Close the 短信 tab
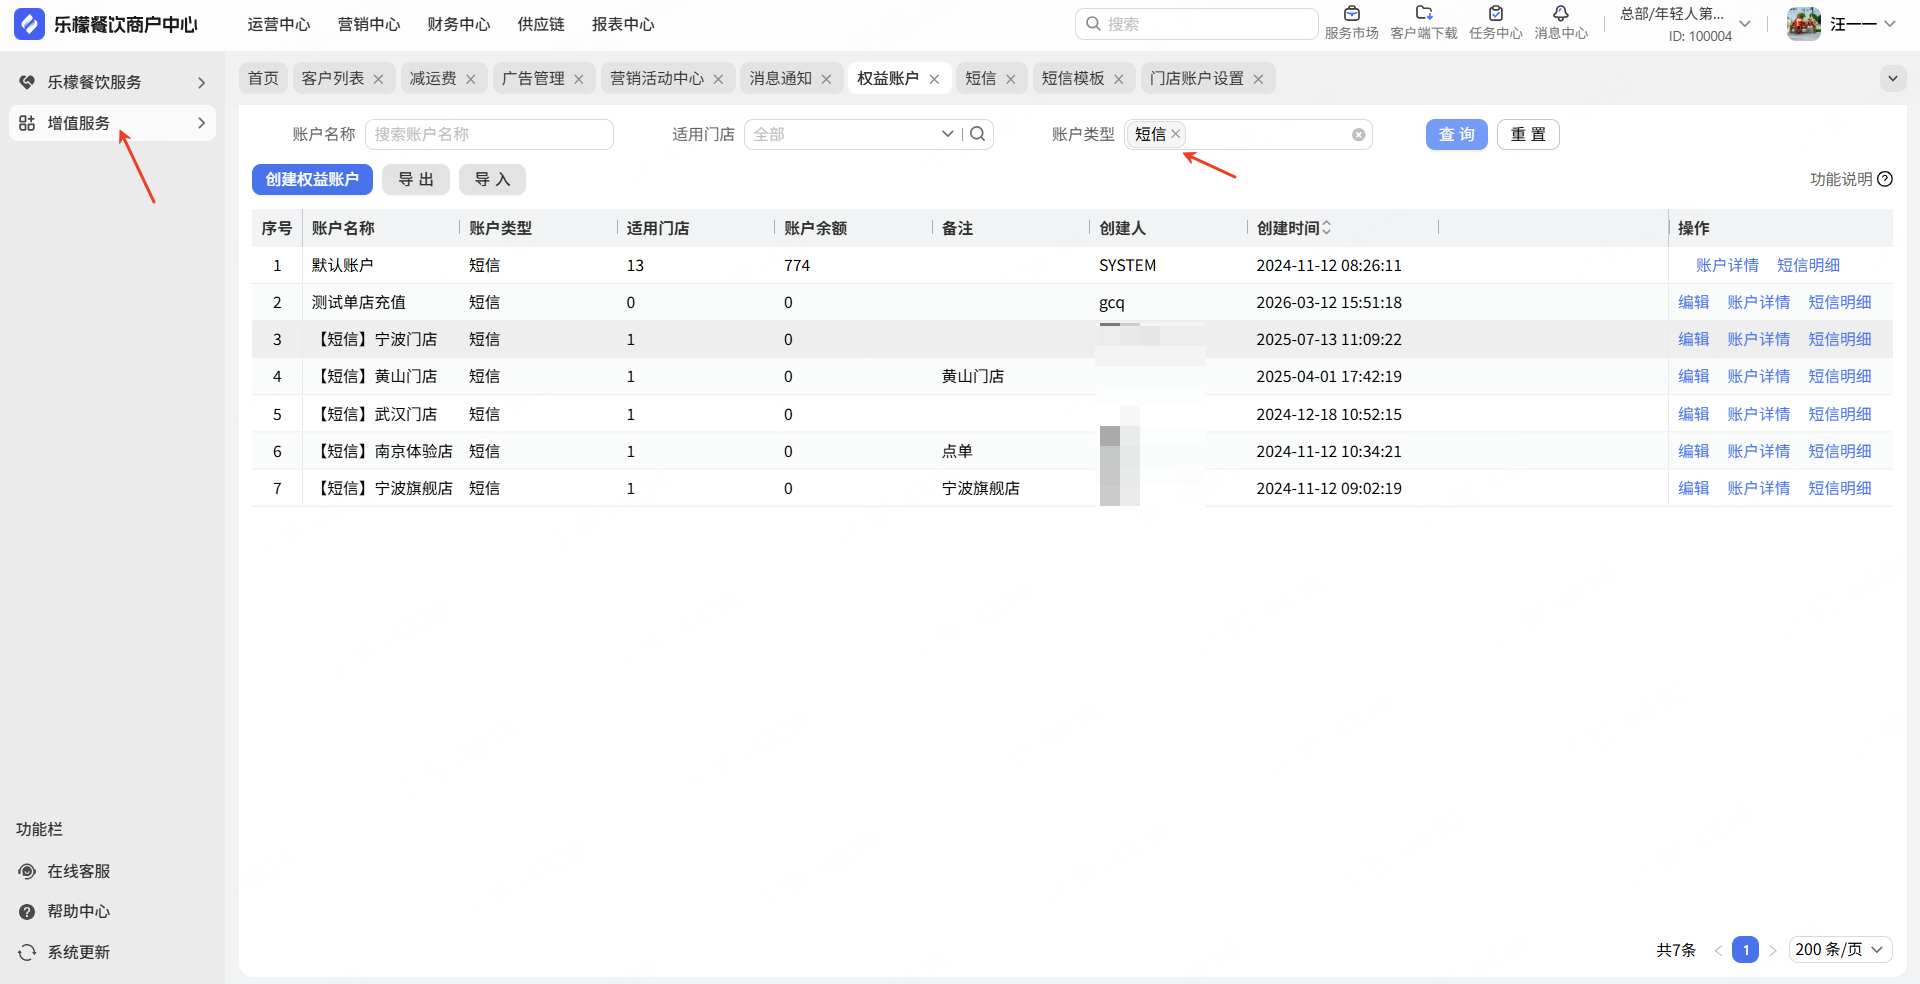Screen dimensions: 1920x984 [1010, 79]
